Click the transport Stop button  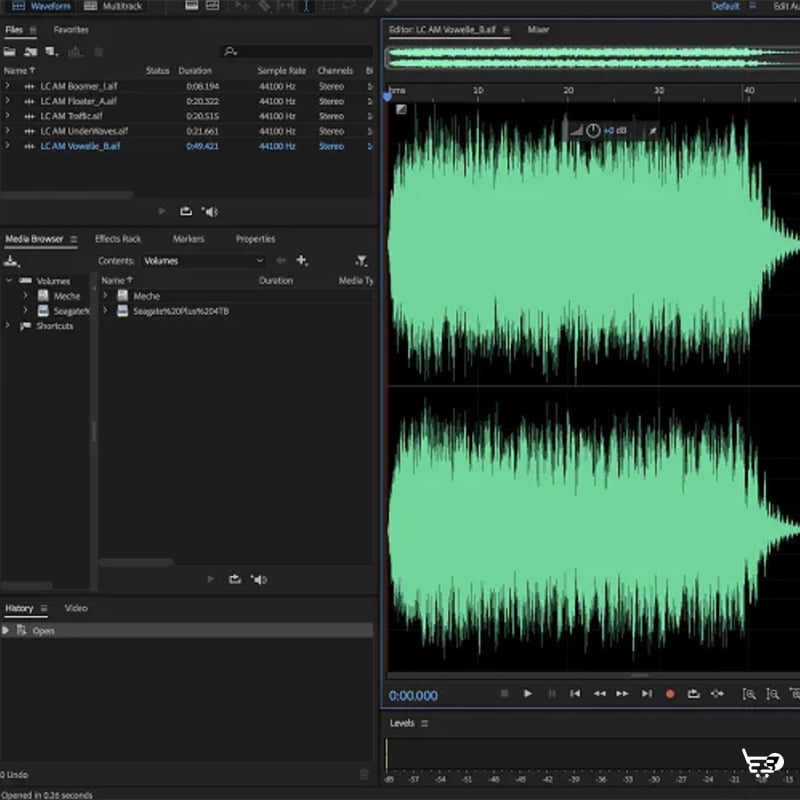(x=504, y=693)
